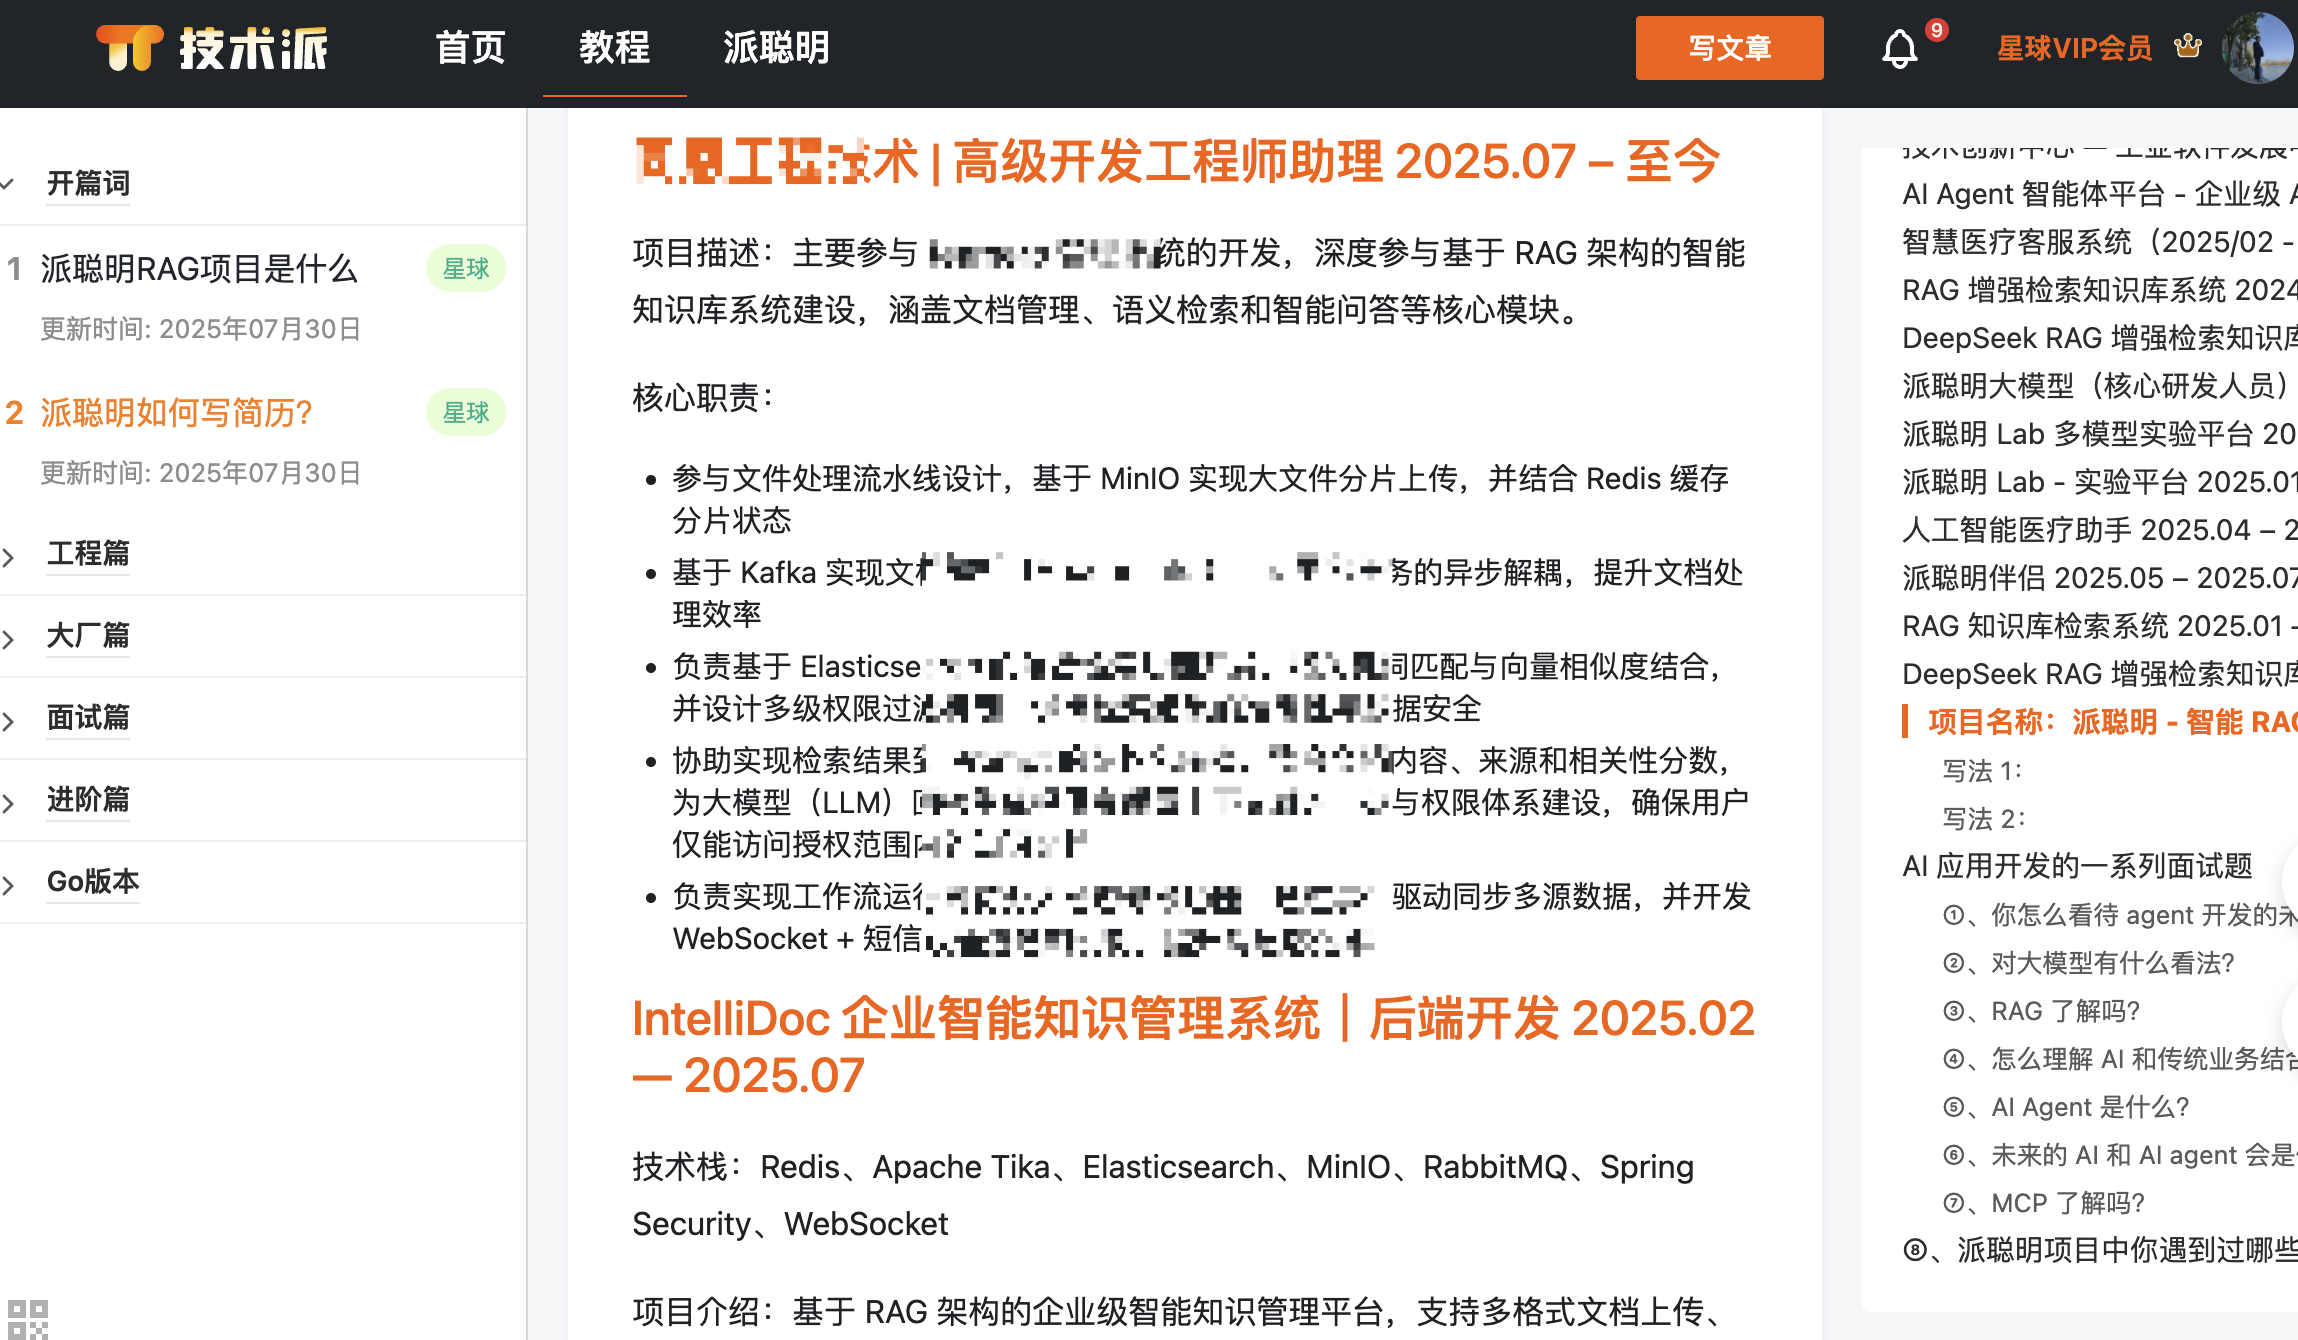Open the user avatar profile picture
Screen dimensions: 2298x1340
[x=2256, y=48]
